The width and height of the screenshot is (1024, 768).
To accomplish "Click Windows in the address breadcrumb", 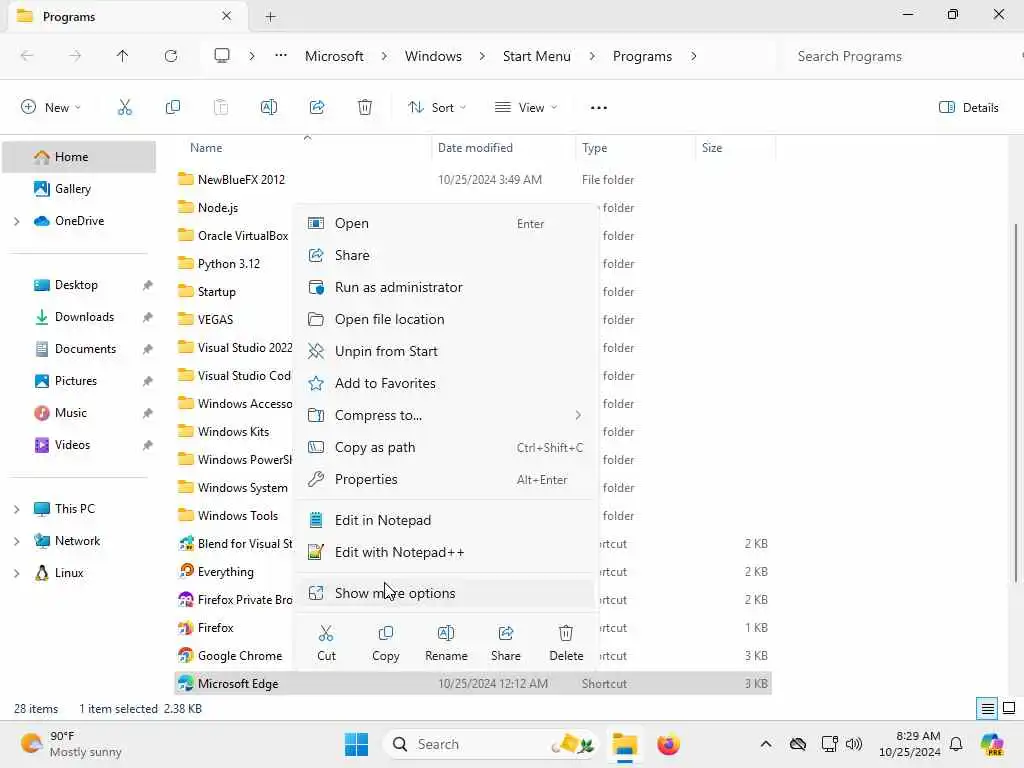I will (433, 56).
